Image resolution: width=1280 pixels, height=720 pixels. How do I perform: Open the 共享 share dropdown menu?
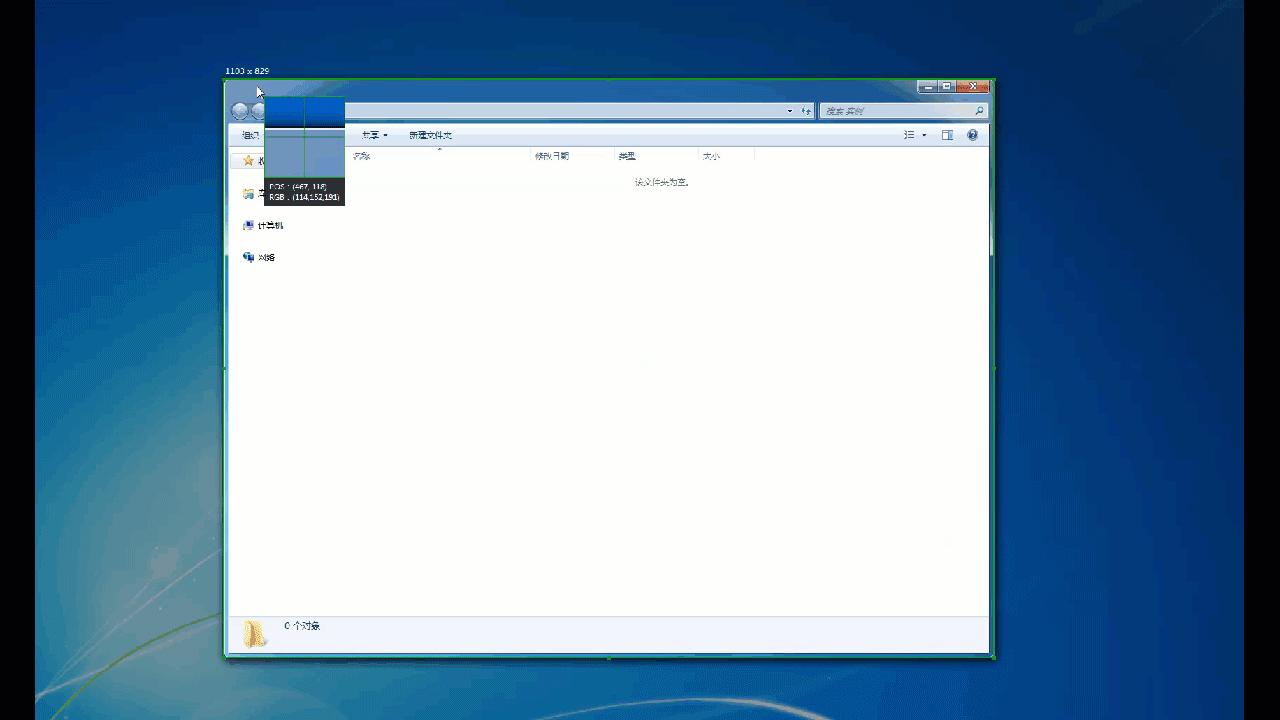[374, 135]
